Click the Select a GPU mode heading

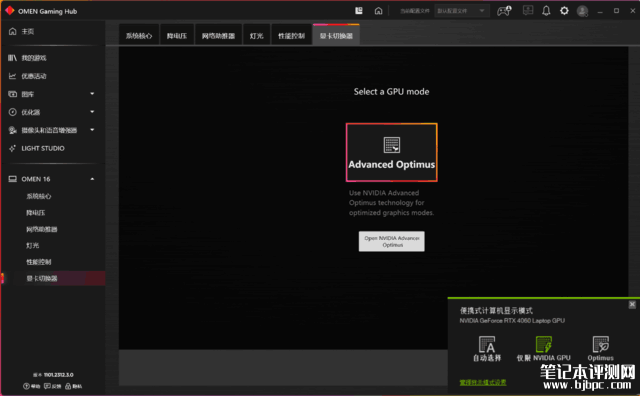click(391, 92)
